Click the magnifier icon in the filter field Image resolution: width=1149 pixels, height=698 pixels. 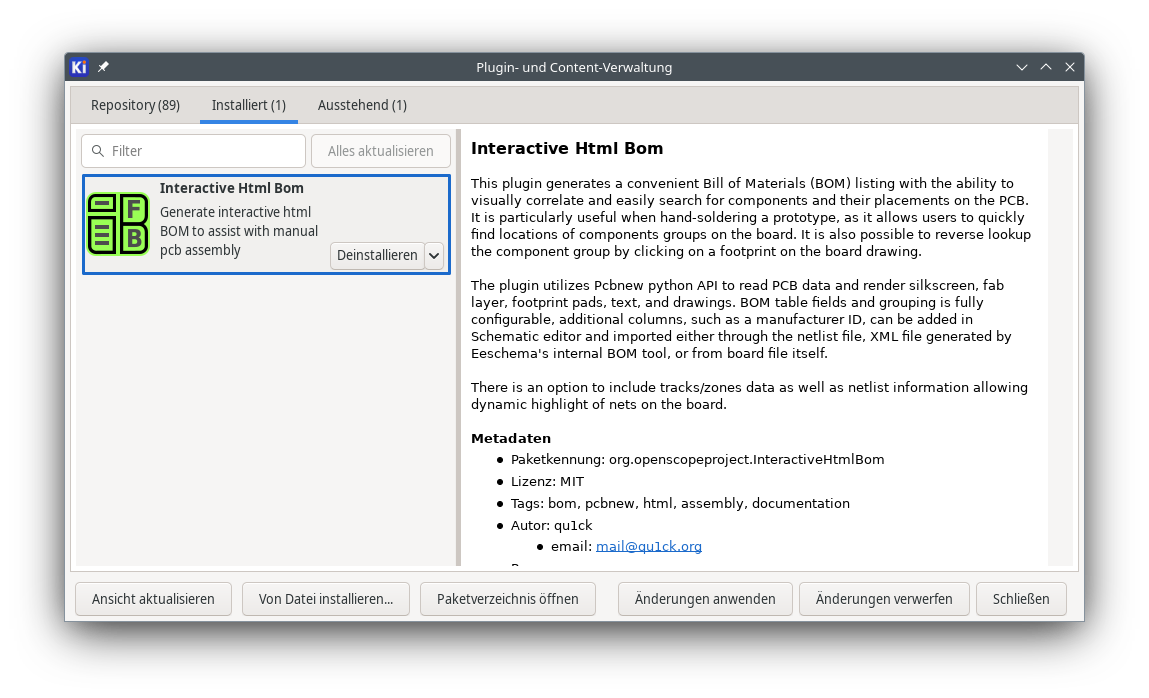[x=98, y=150]
